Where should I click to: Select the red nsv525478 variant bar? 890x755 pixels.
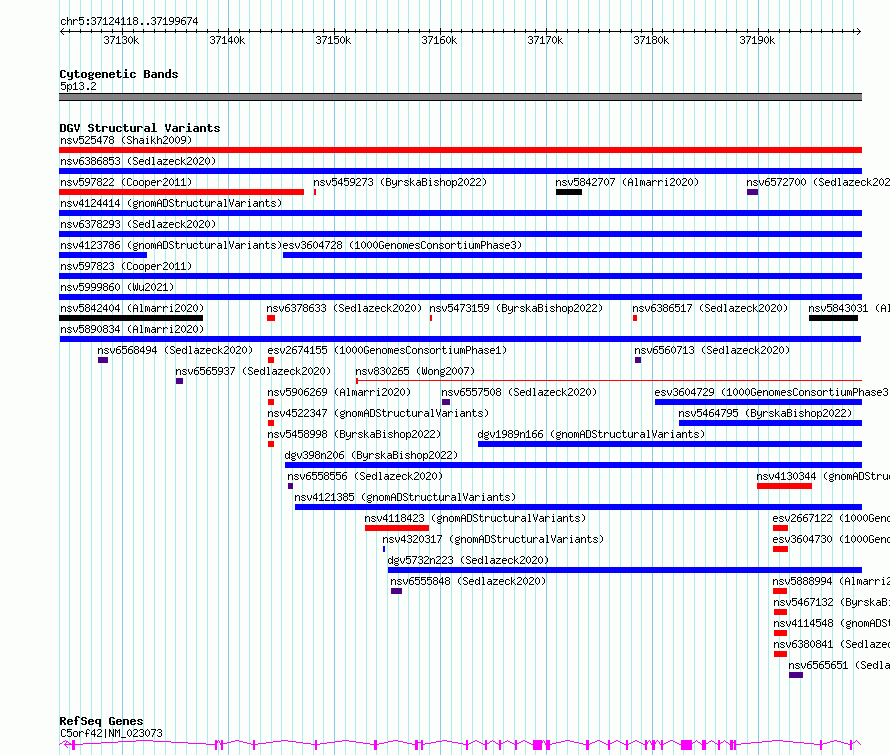[460, 150]
